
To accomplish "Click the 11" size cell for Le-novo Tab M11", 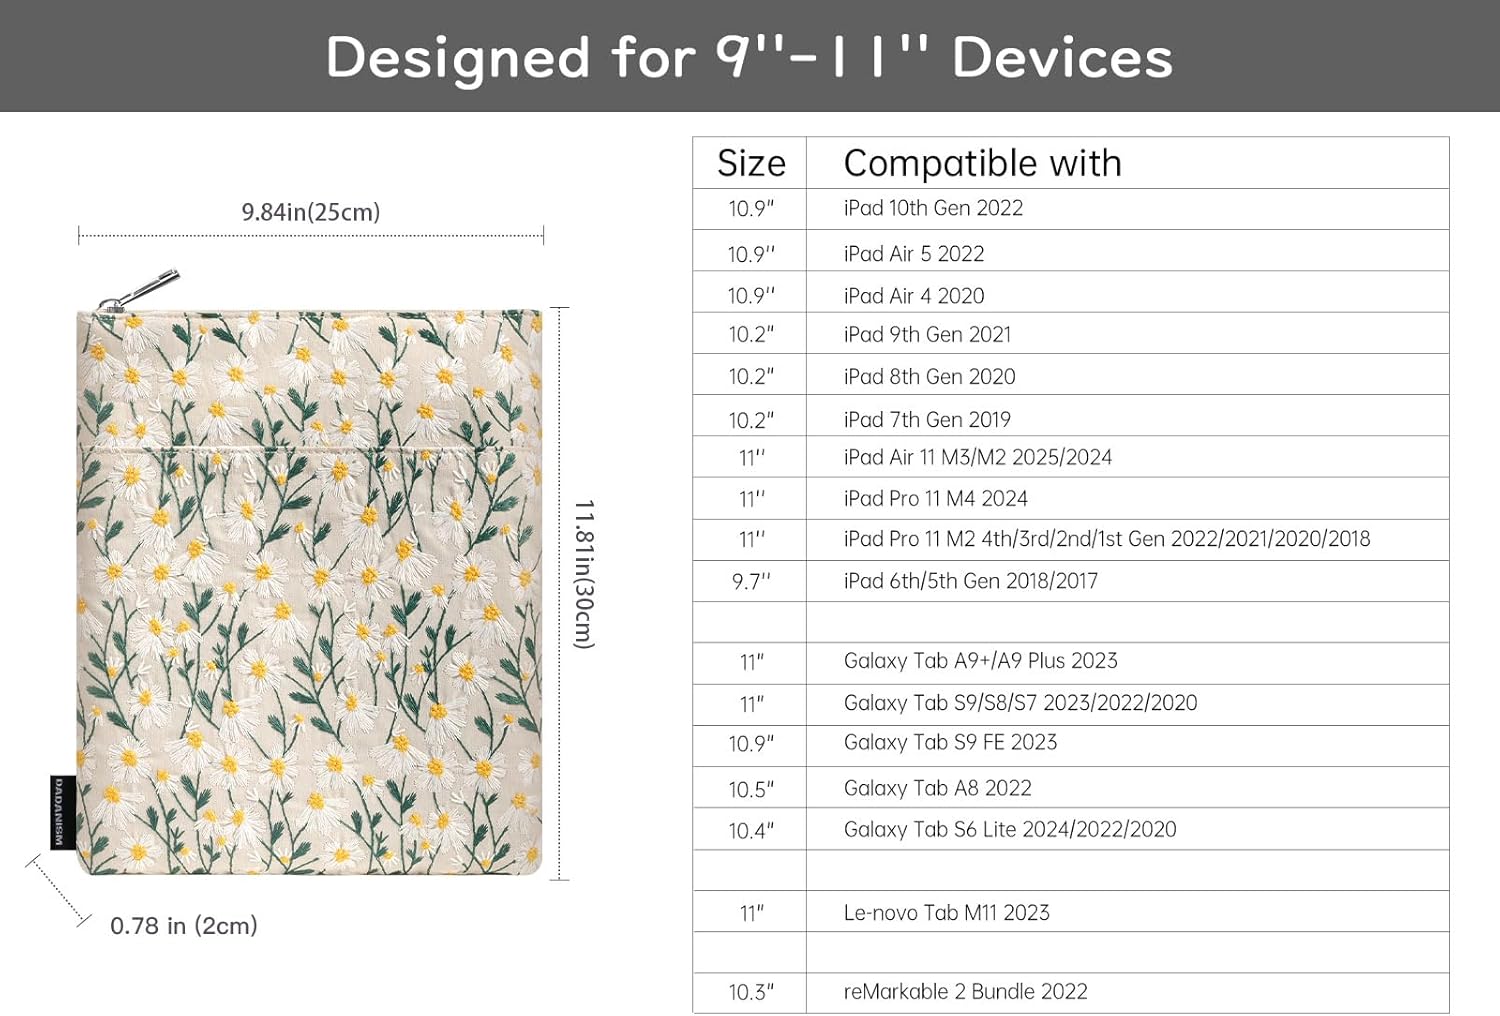I will point(752,913).
